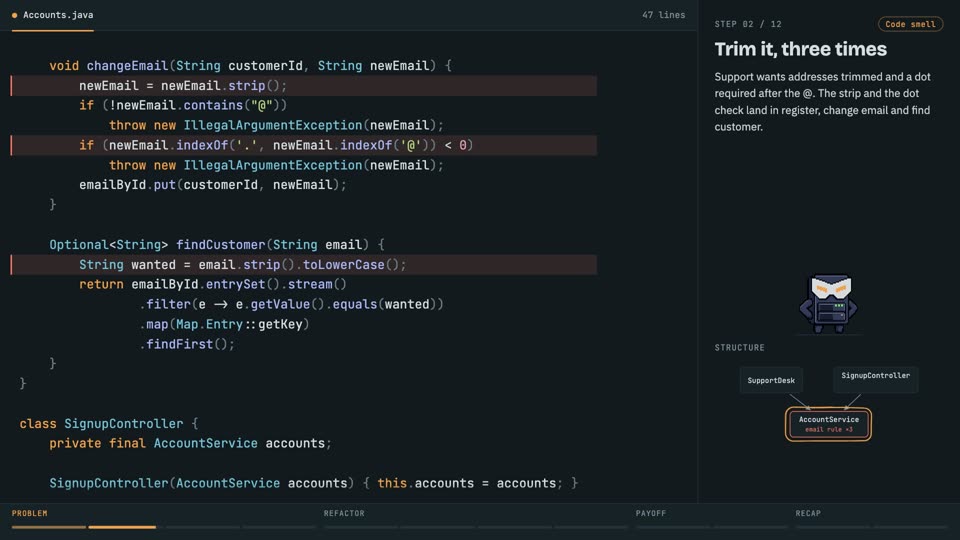
Task: Jump to the PAYOFF section label
Action: [x=651, y=513]
